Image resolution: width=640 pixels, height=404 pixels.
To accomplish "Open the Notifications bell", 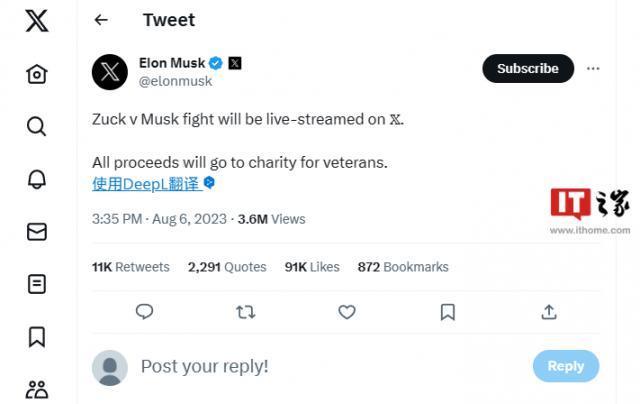I will pos(37,179).
